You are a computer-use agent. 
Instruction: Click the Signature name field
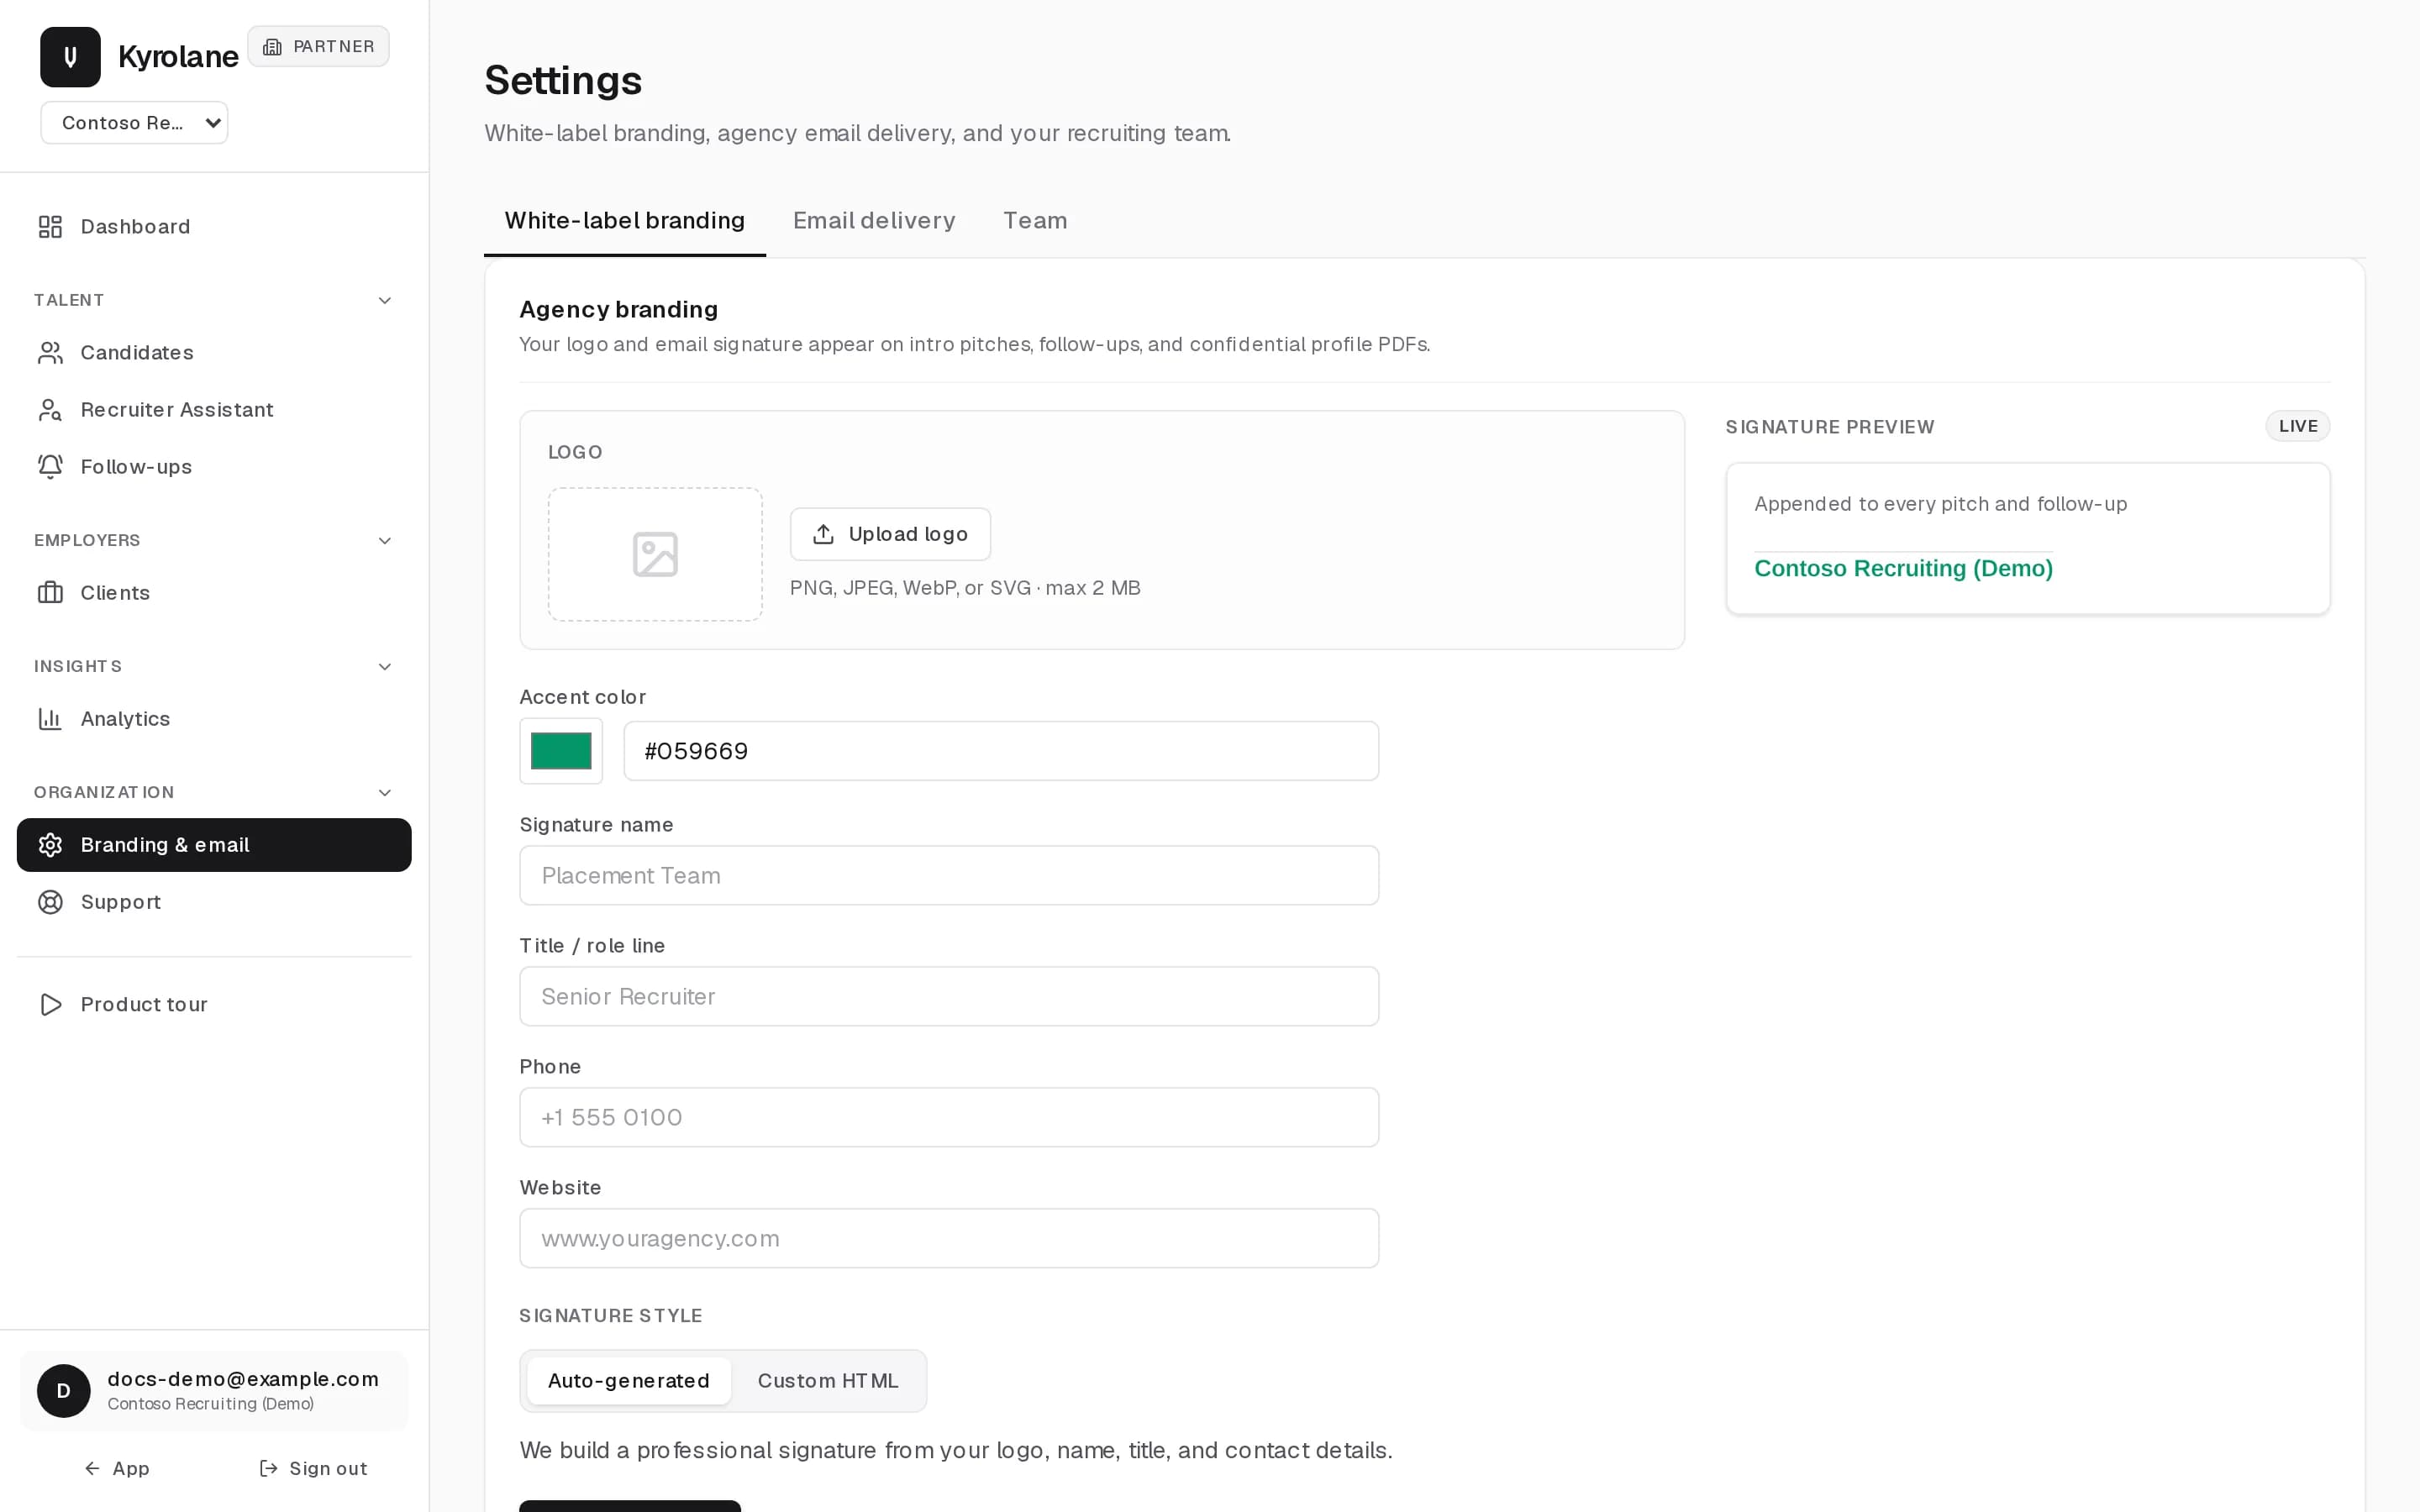tap(949, 876)
